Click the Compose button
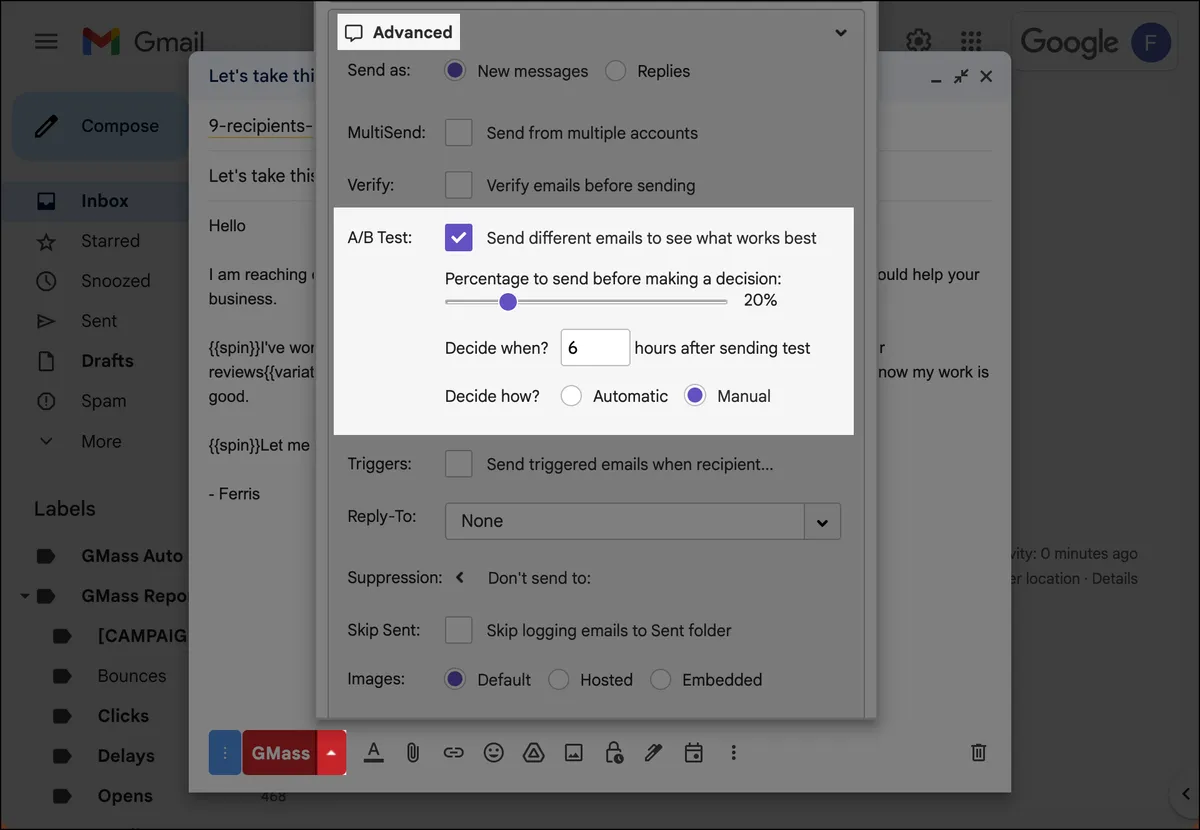This screenshot has width=1200, height=830. pyautogui.click(x=100, y=126)
